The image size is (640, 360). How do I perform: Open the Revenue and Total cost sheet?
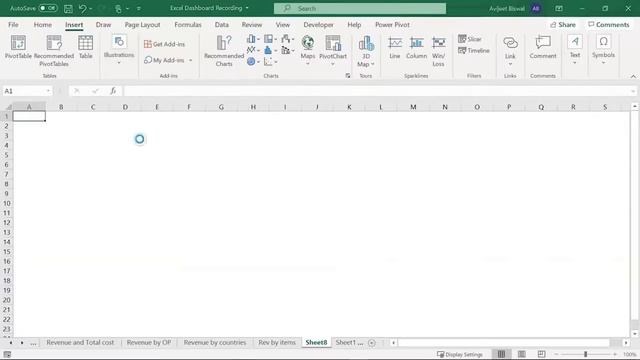(x=80, y=342)
